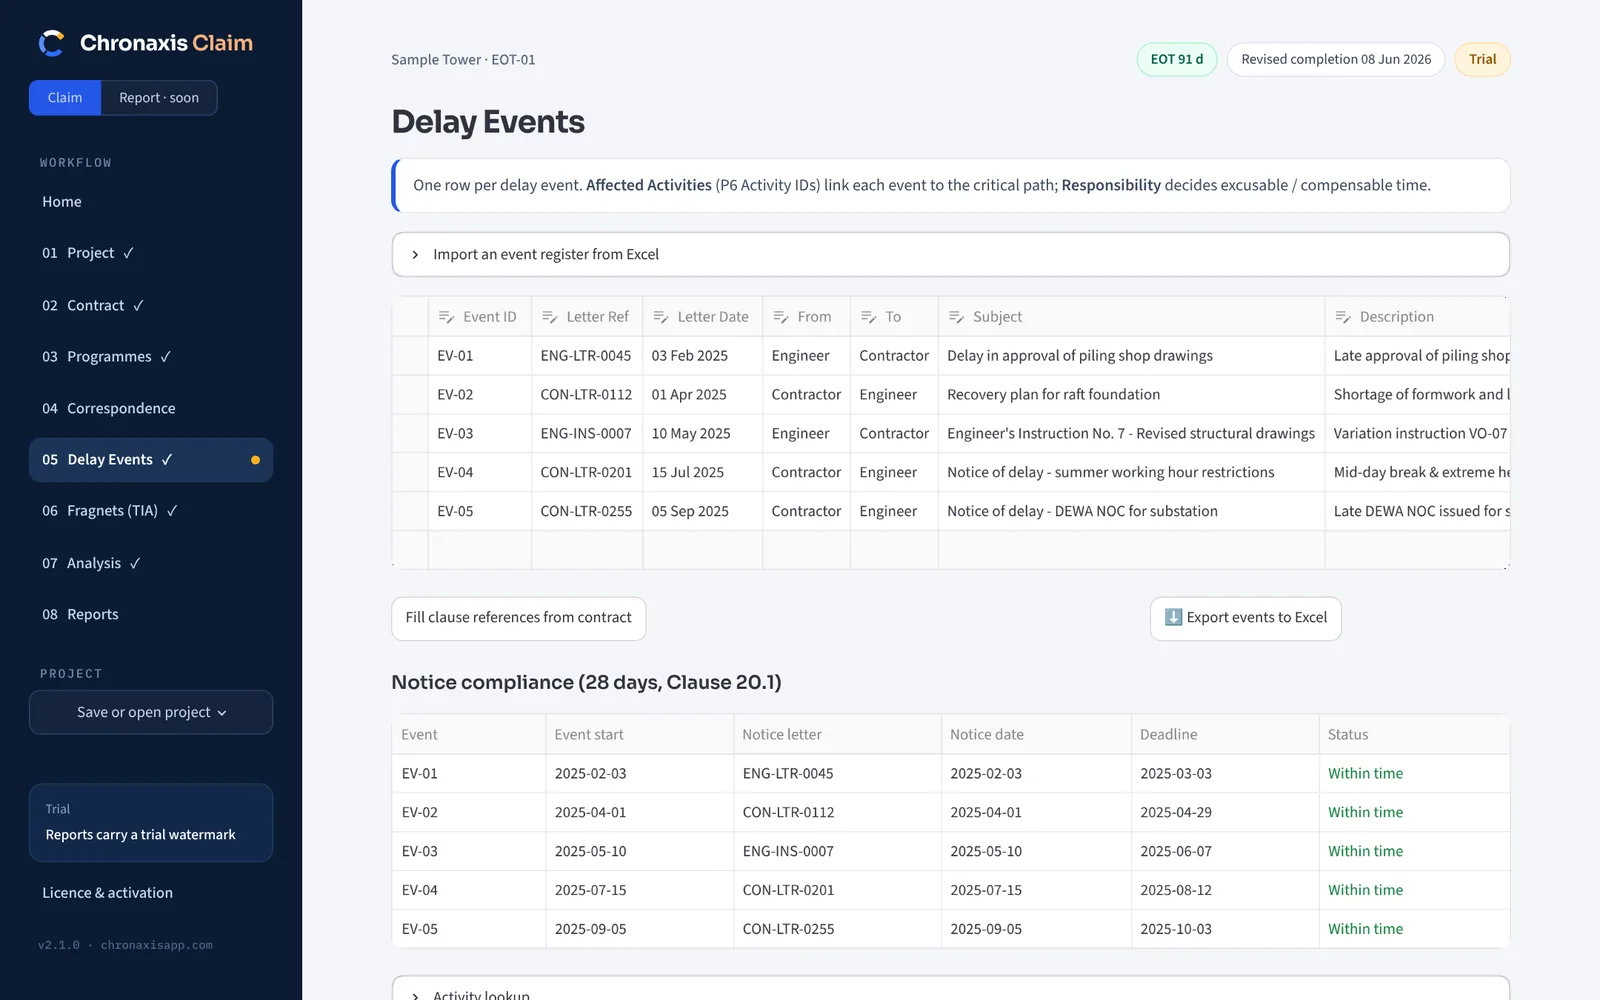Click letter ref CON-LTR-0201 in events table
1600x1000 pixels.
coord(586,473)
